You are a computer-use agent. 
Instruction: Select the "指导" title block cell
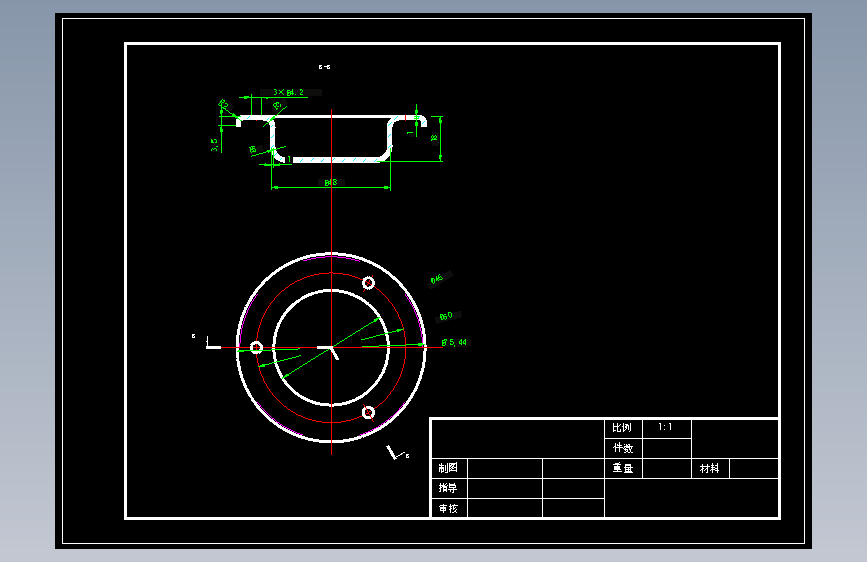pos(448,488)
